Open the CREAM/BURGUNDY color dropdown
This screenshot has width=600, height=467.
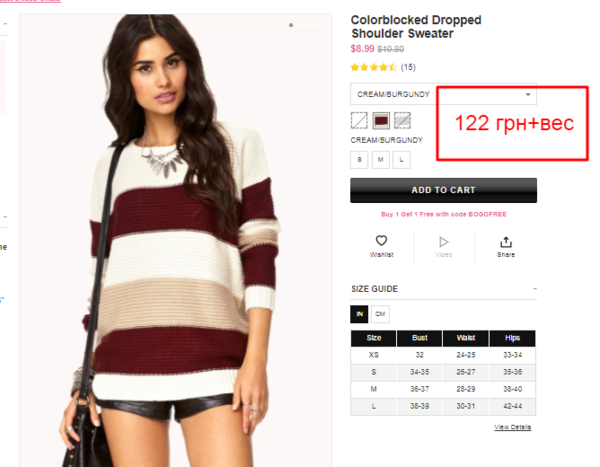(x=443, y=94)
